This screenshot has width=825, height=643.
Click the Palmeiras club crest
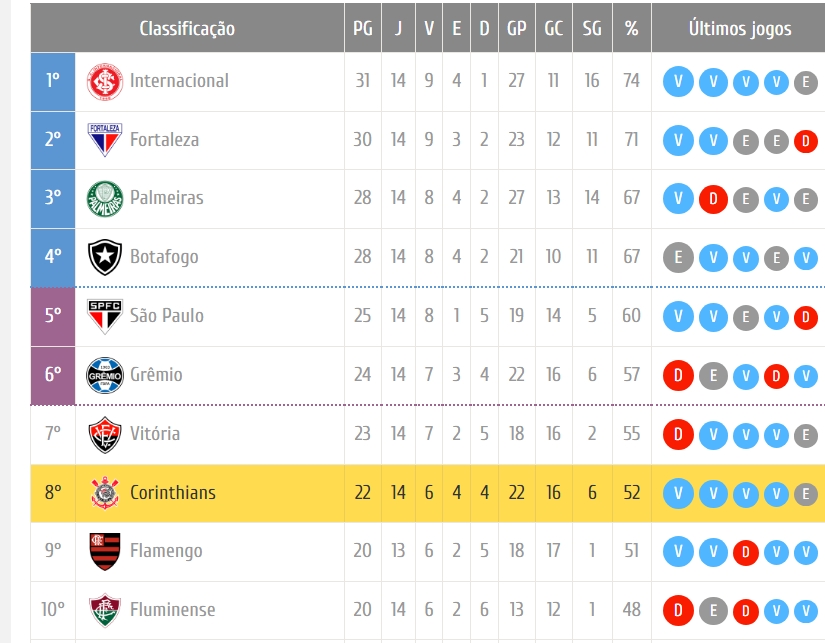(x=105, y=199)
